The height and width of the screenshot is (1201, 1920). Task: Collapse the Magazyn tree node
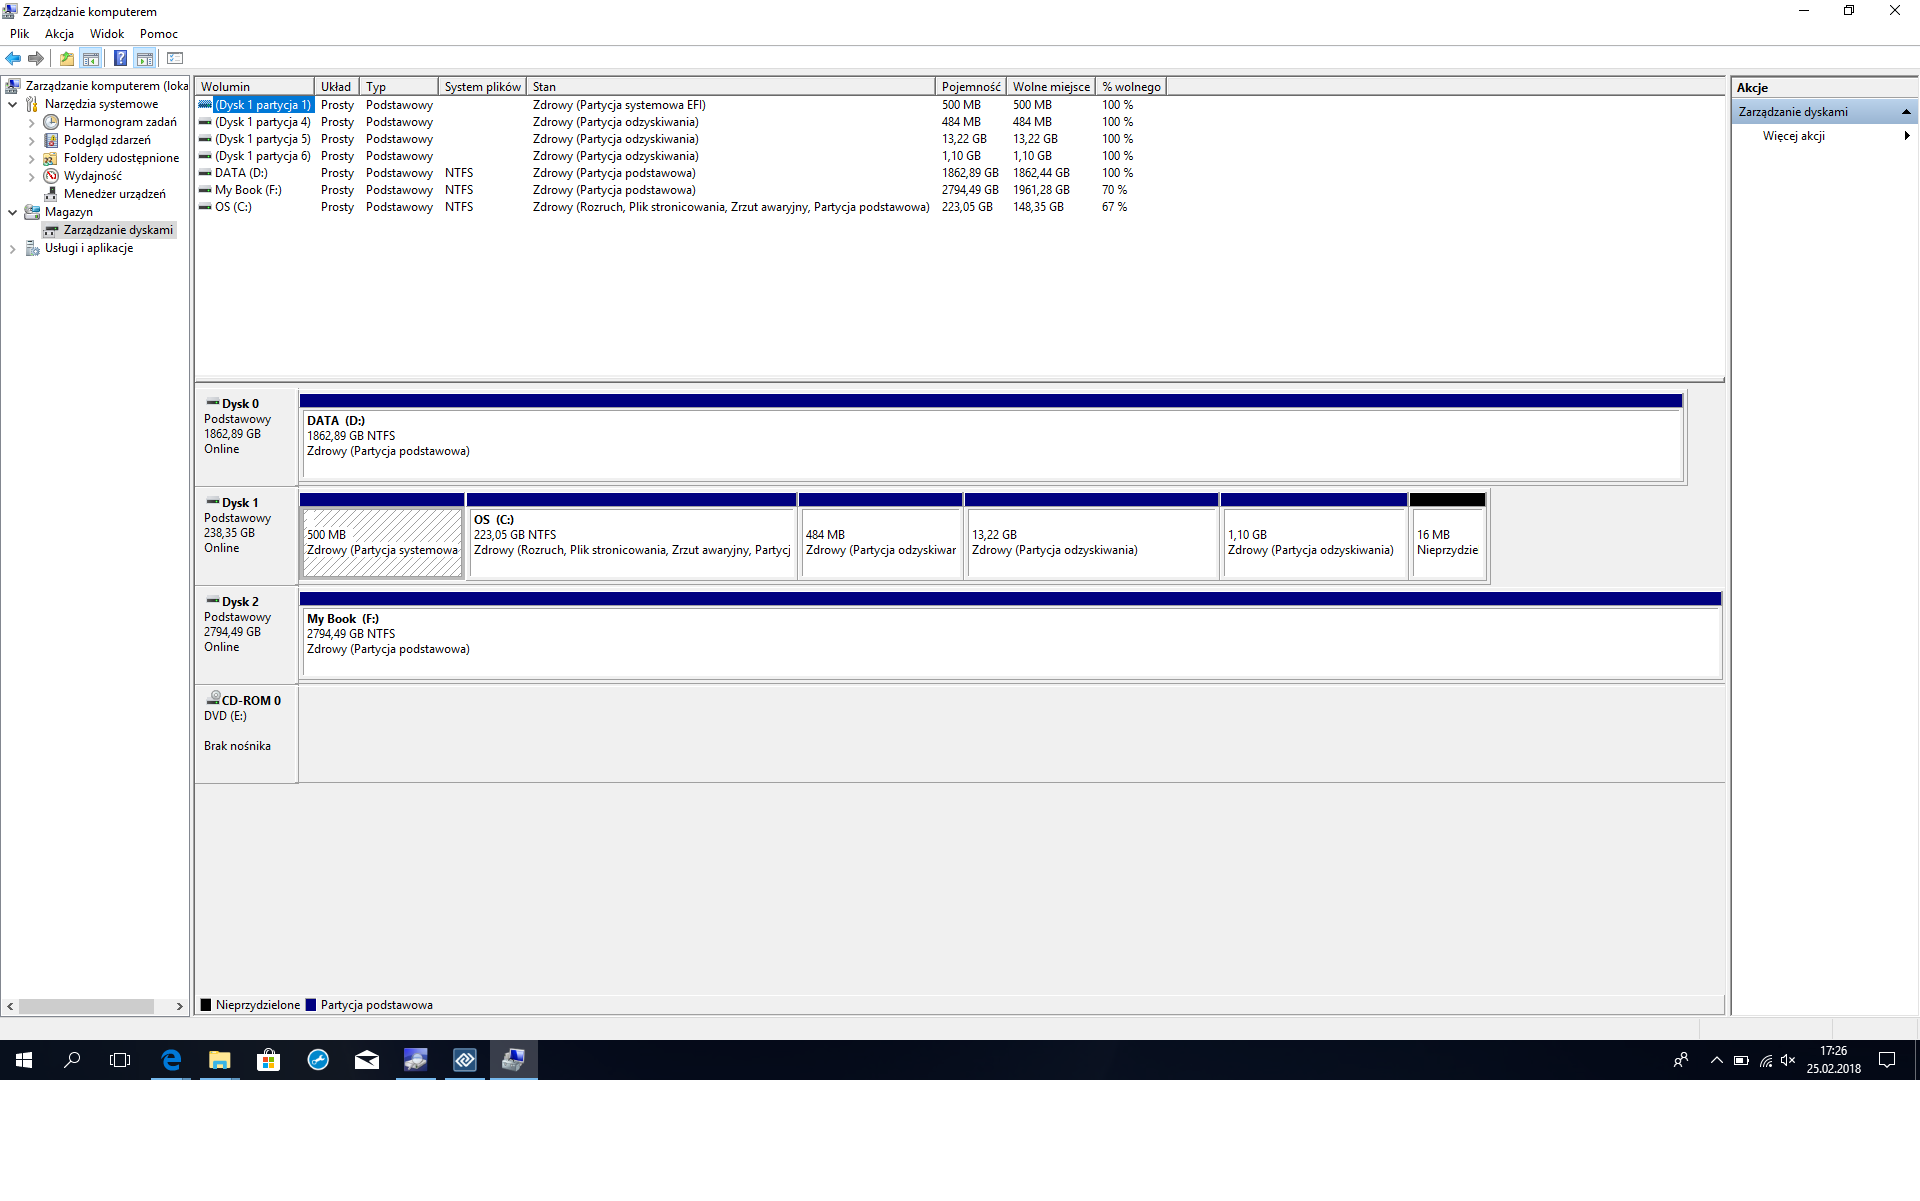[x=12, y=212]
